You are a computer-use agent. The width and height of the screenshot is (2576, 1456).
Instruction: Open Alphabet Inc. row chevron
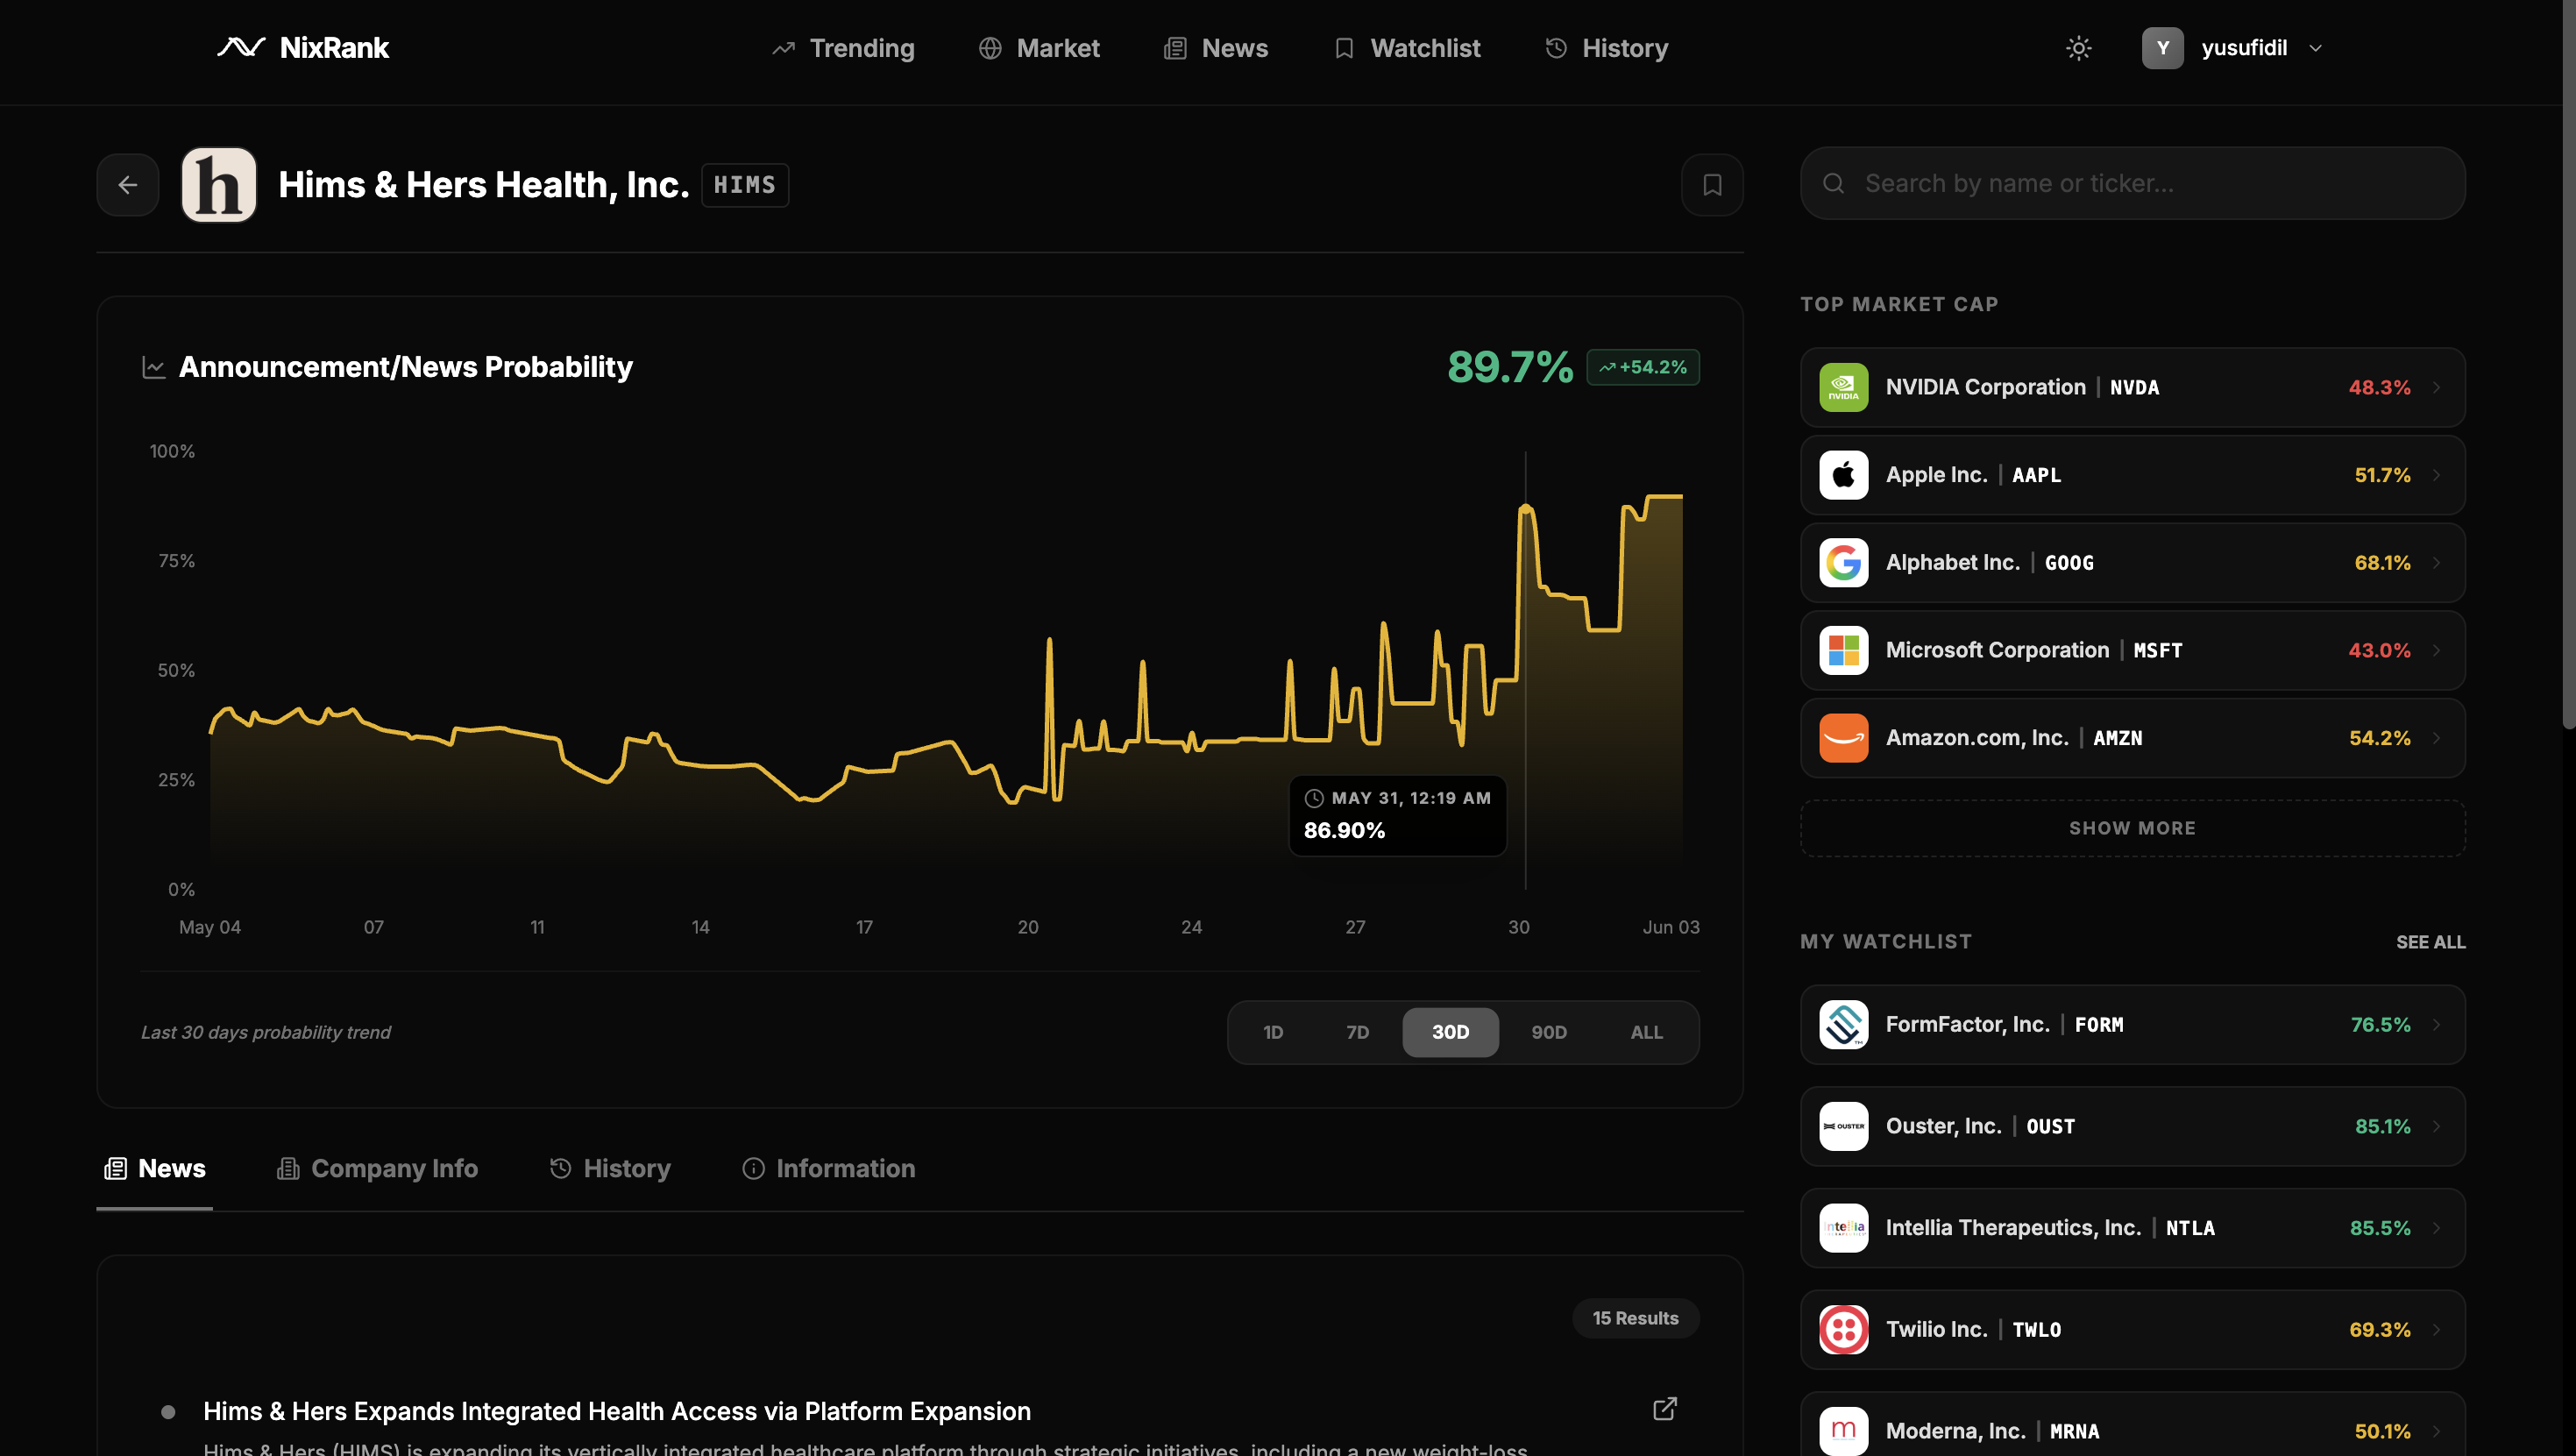point(2437,563)
